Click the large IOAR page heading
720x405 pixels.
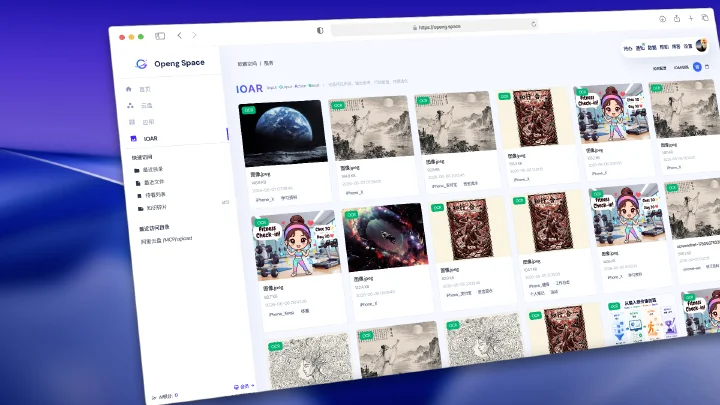click(249, 89)
